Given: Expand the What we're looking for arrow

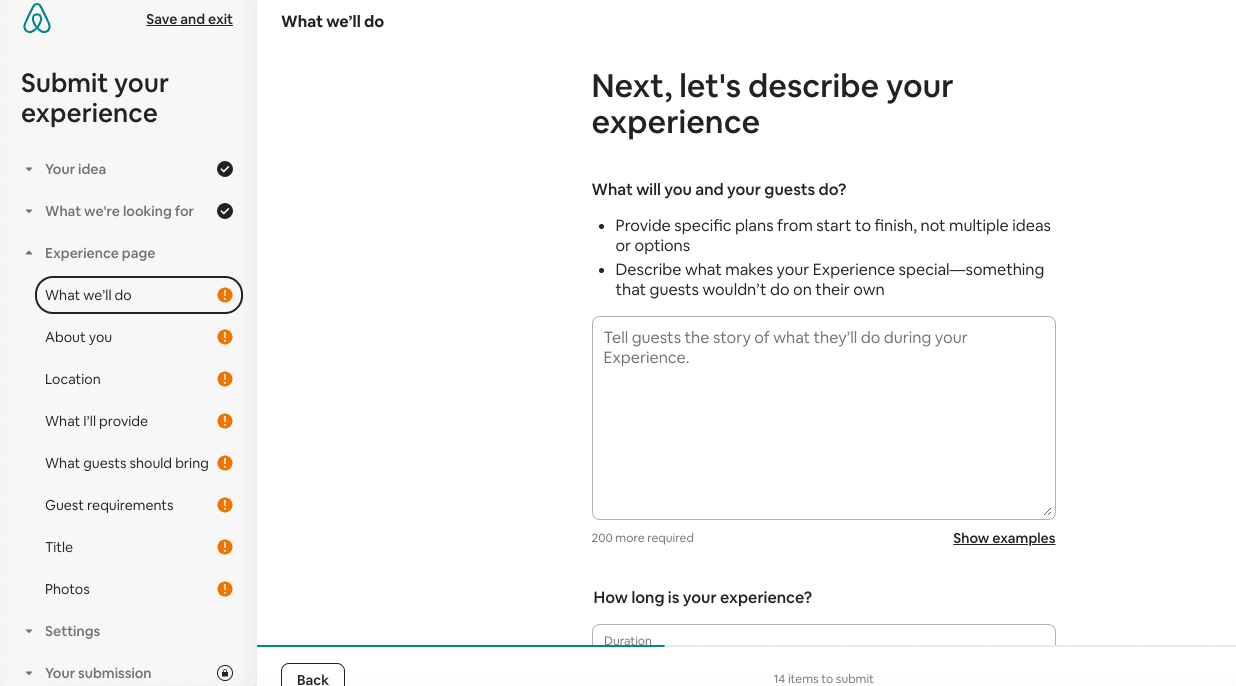Looking at the screenshot, I should tap(29, 212).
